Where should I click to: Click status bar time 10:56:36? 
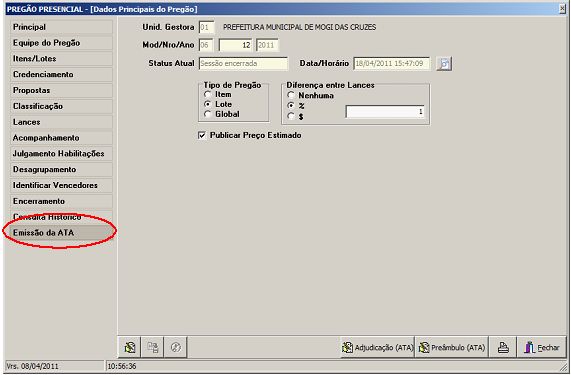point(122,366)
